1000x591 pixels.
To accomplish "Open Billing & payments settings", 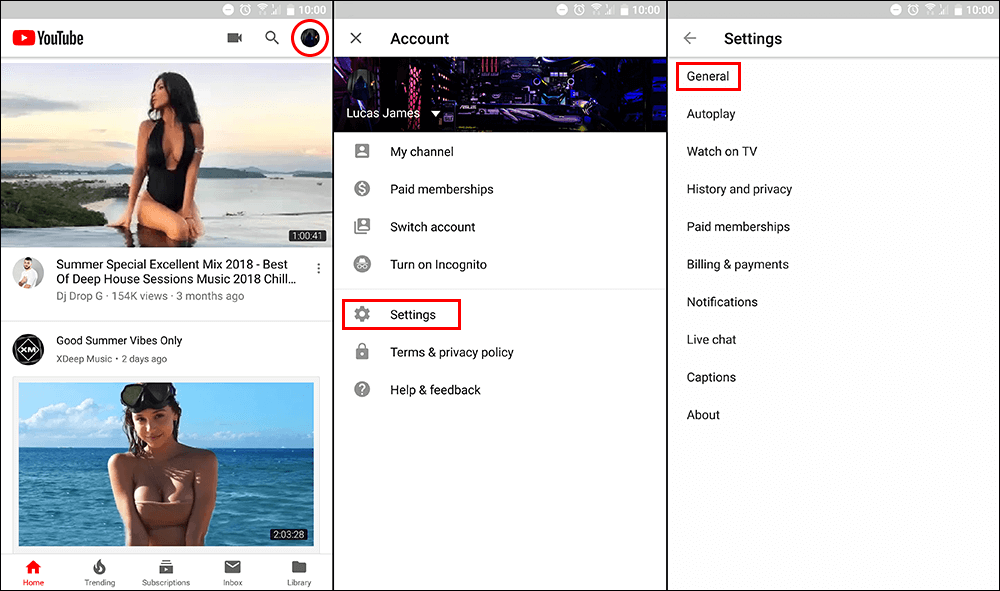I will click(738, 265).
